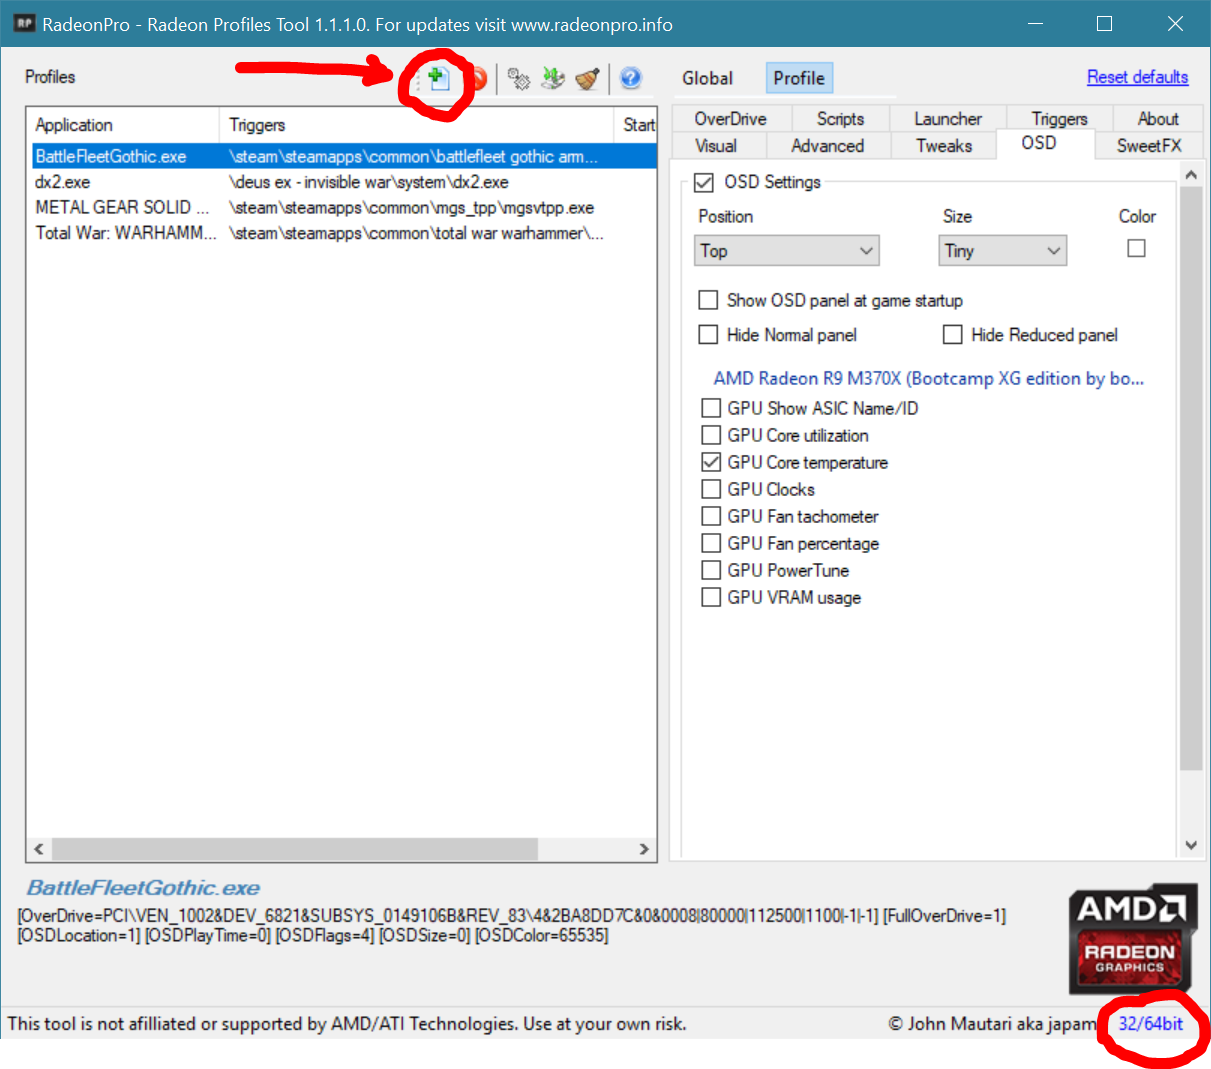
Task: Switch to the Advanced tab
Action: [828, 146]
